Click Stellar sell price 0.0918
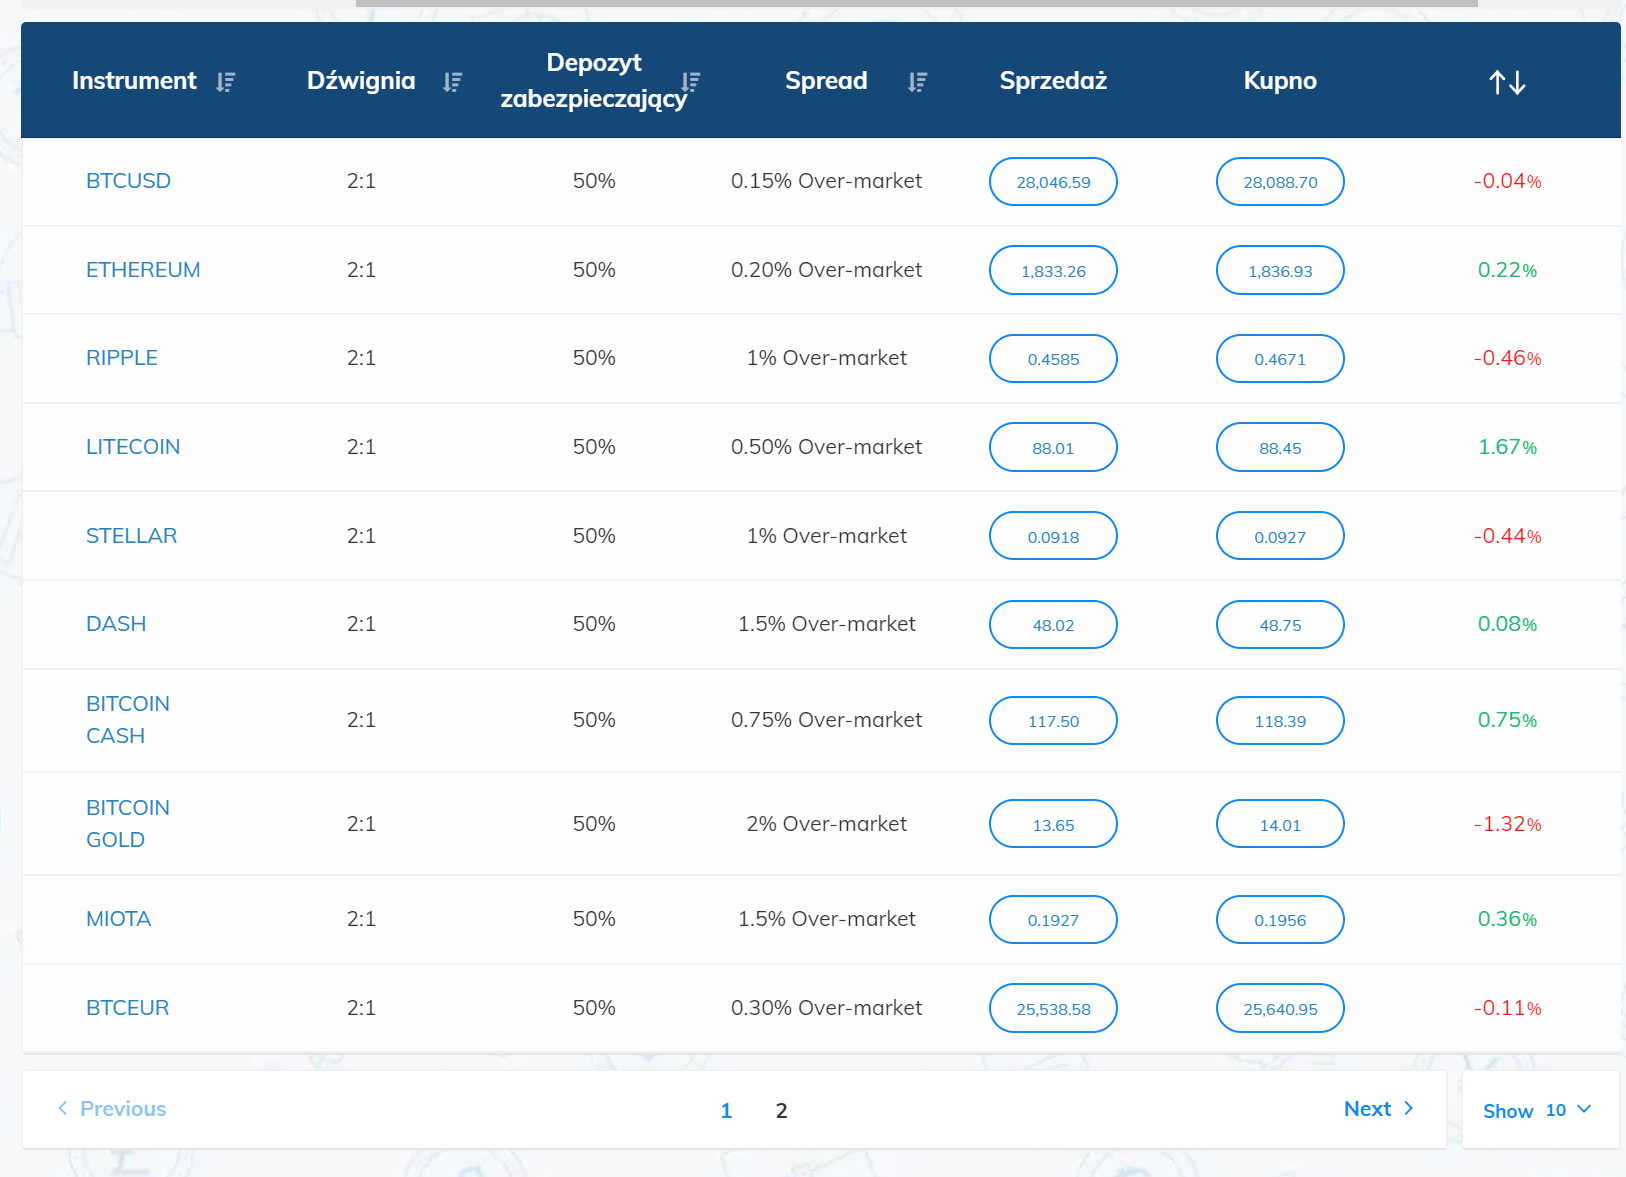 tap(1053, 536)
